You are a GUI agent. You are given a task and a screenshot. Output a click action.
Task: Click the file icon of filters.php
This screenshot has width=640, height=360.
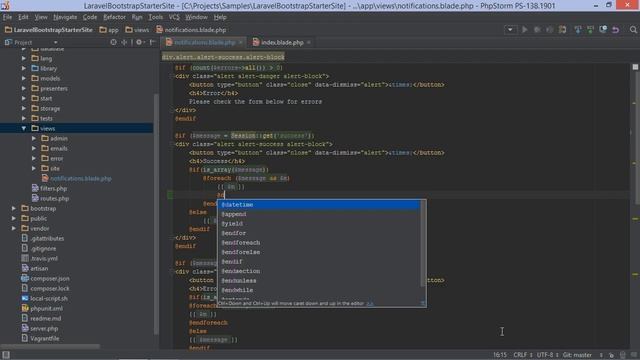35,188
